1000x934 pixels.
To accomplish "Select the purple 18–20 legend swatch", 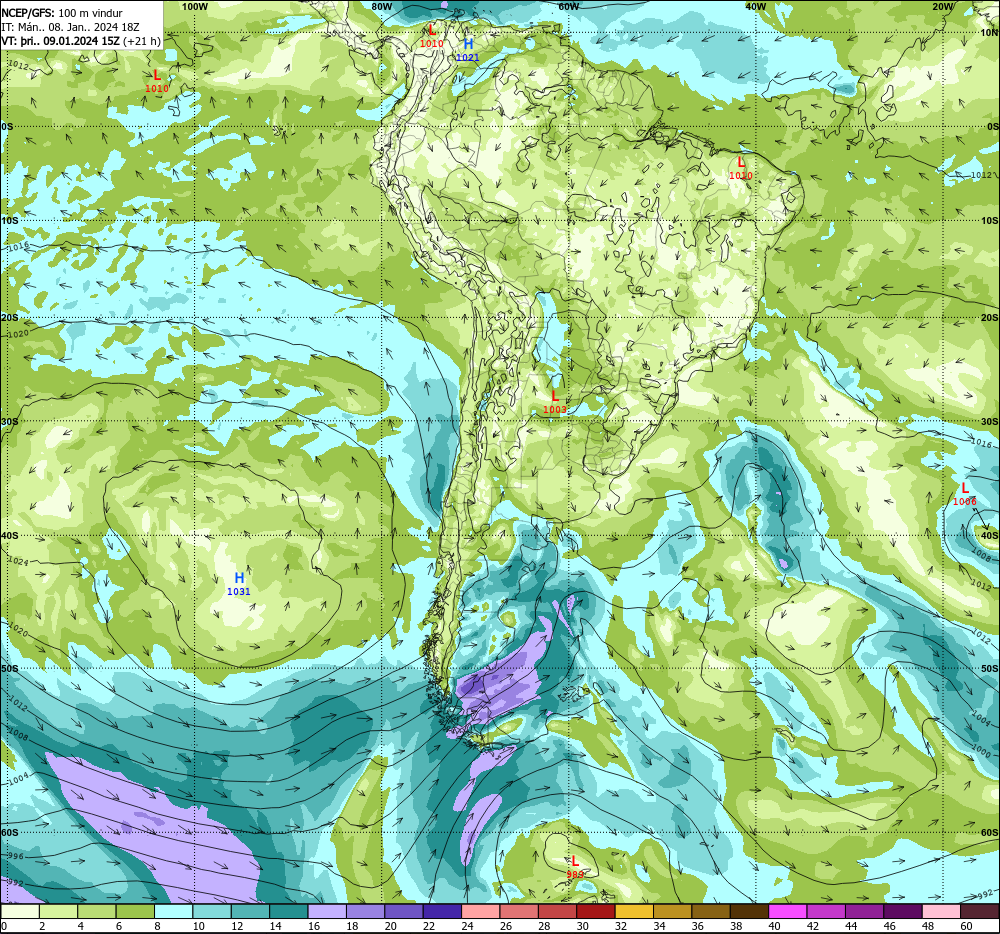I will coord(365,911).
